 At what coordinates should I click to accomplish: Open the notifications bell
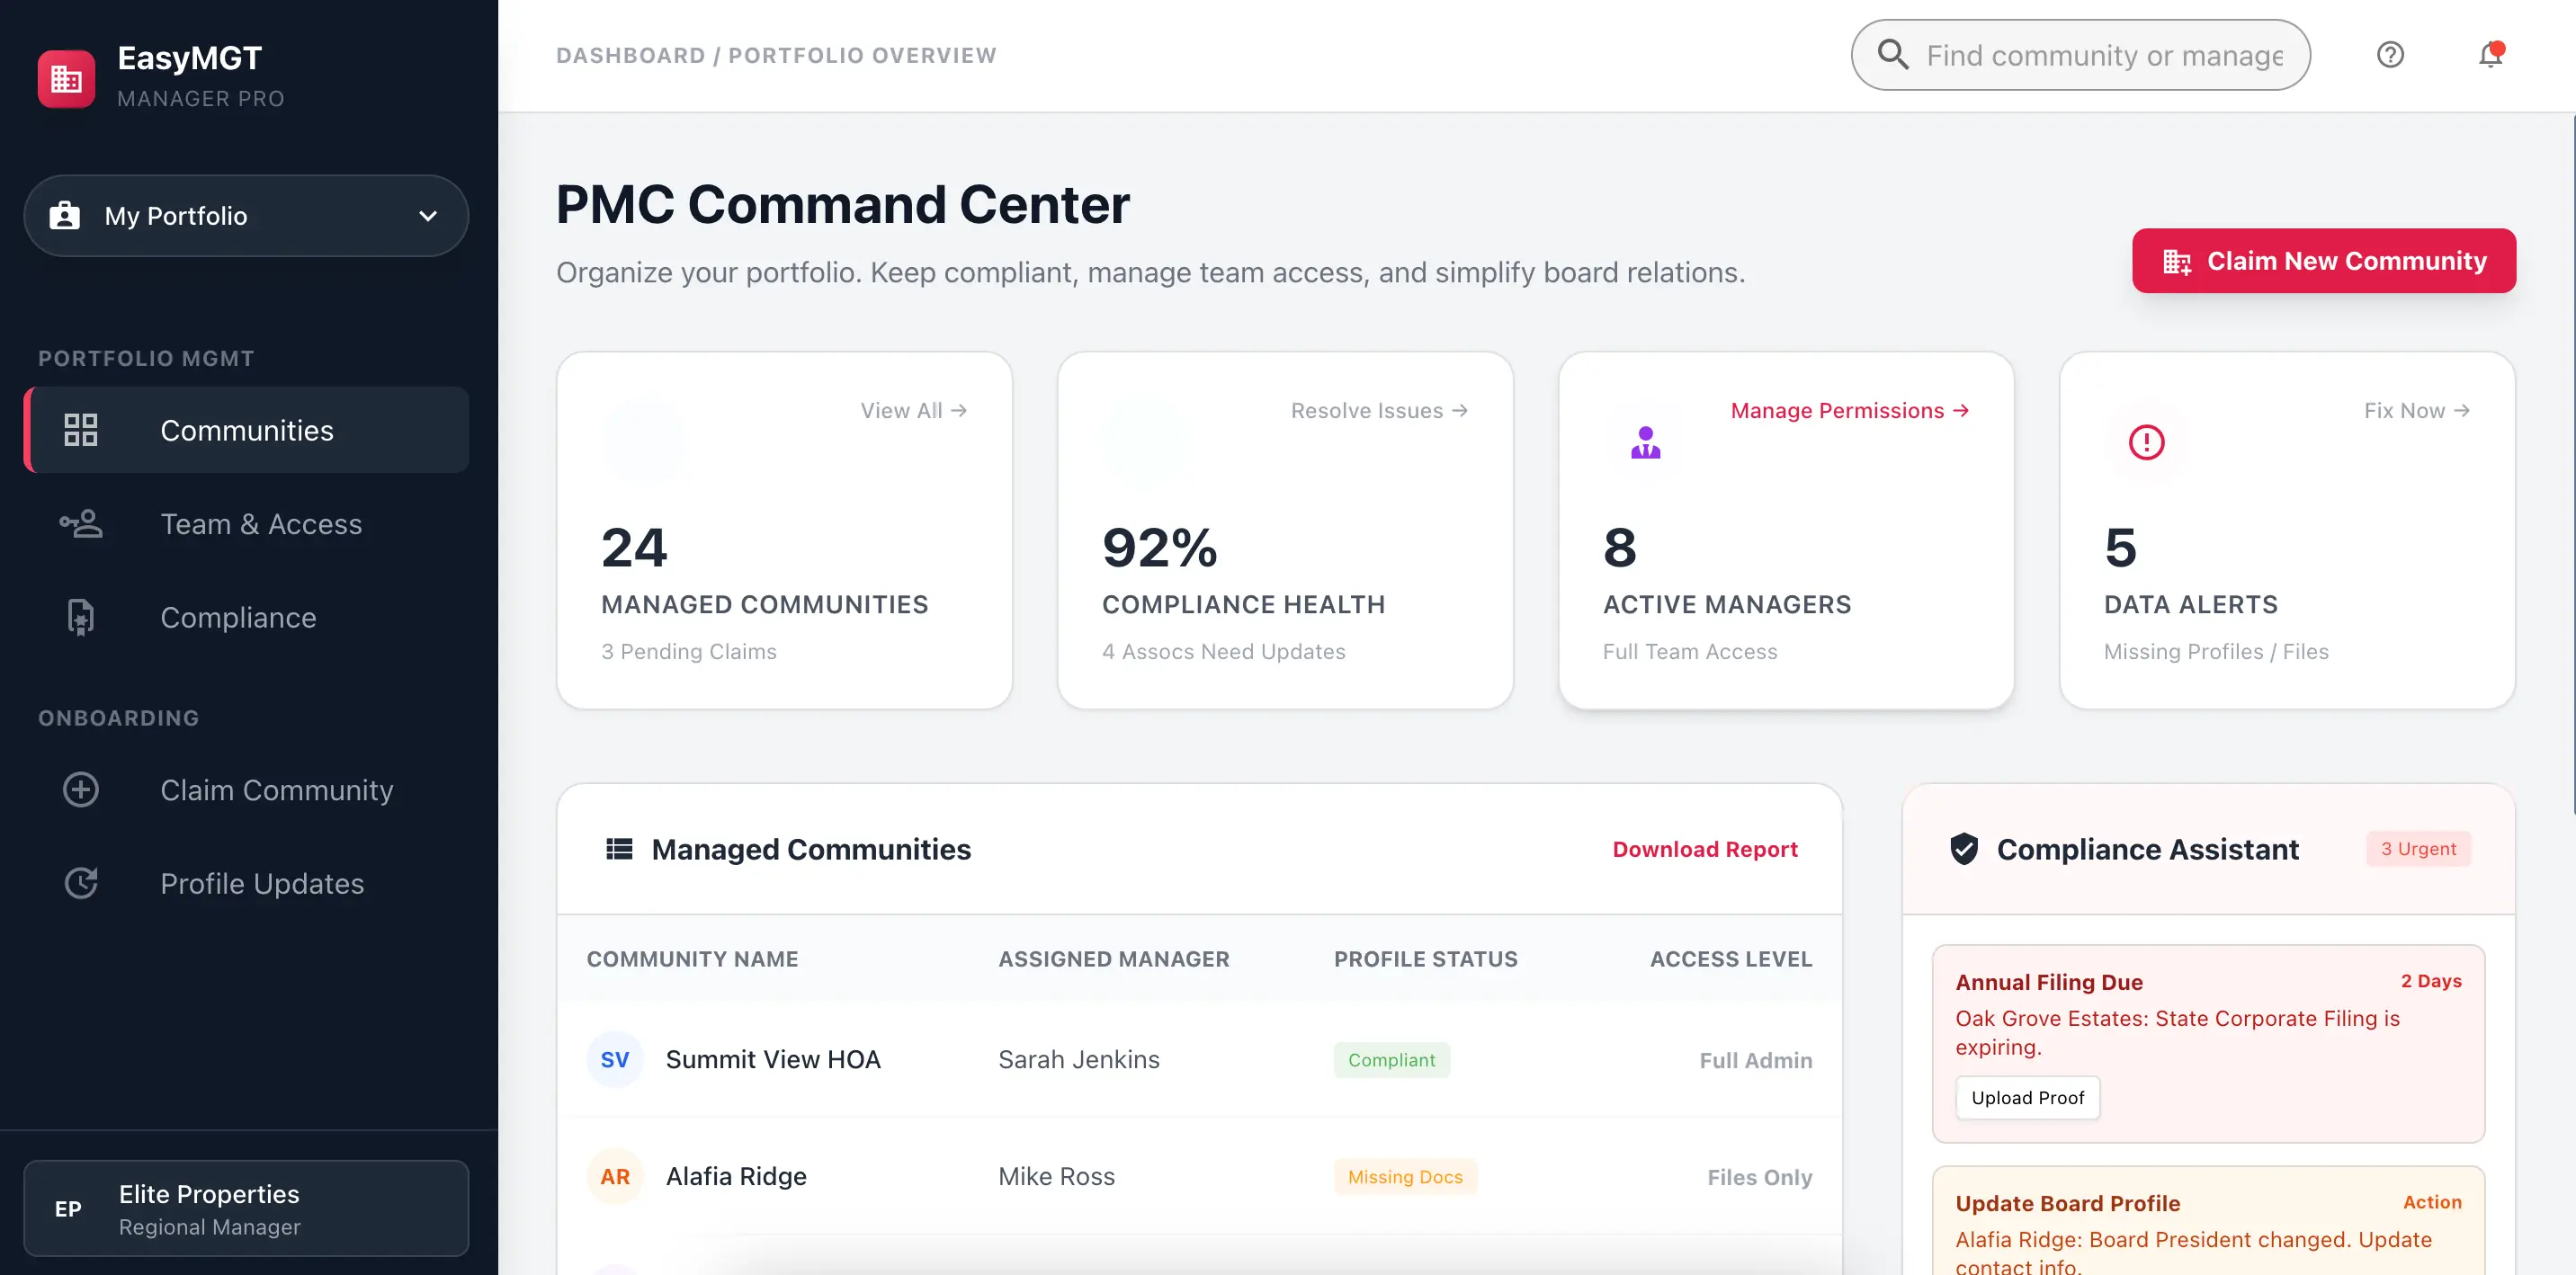tap(2490, 55)
